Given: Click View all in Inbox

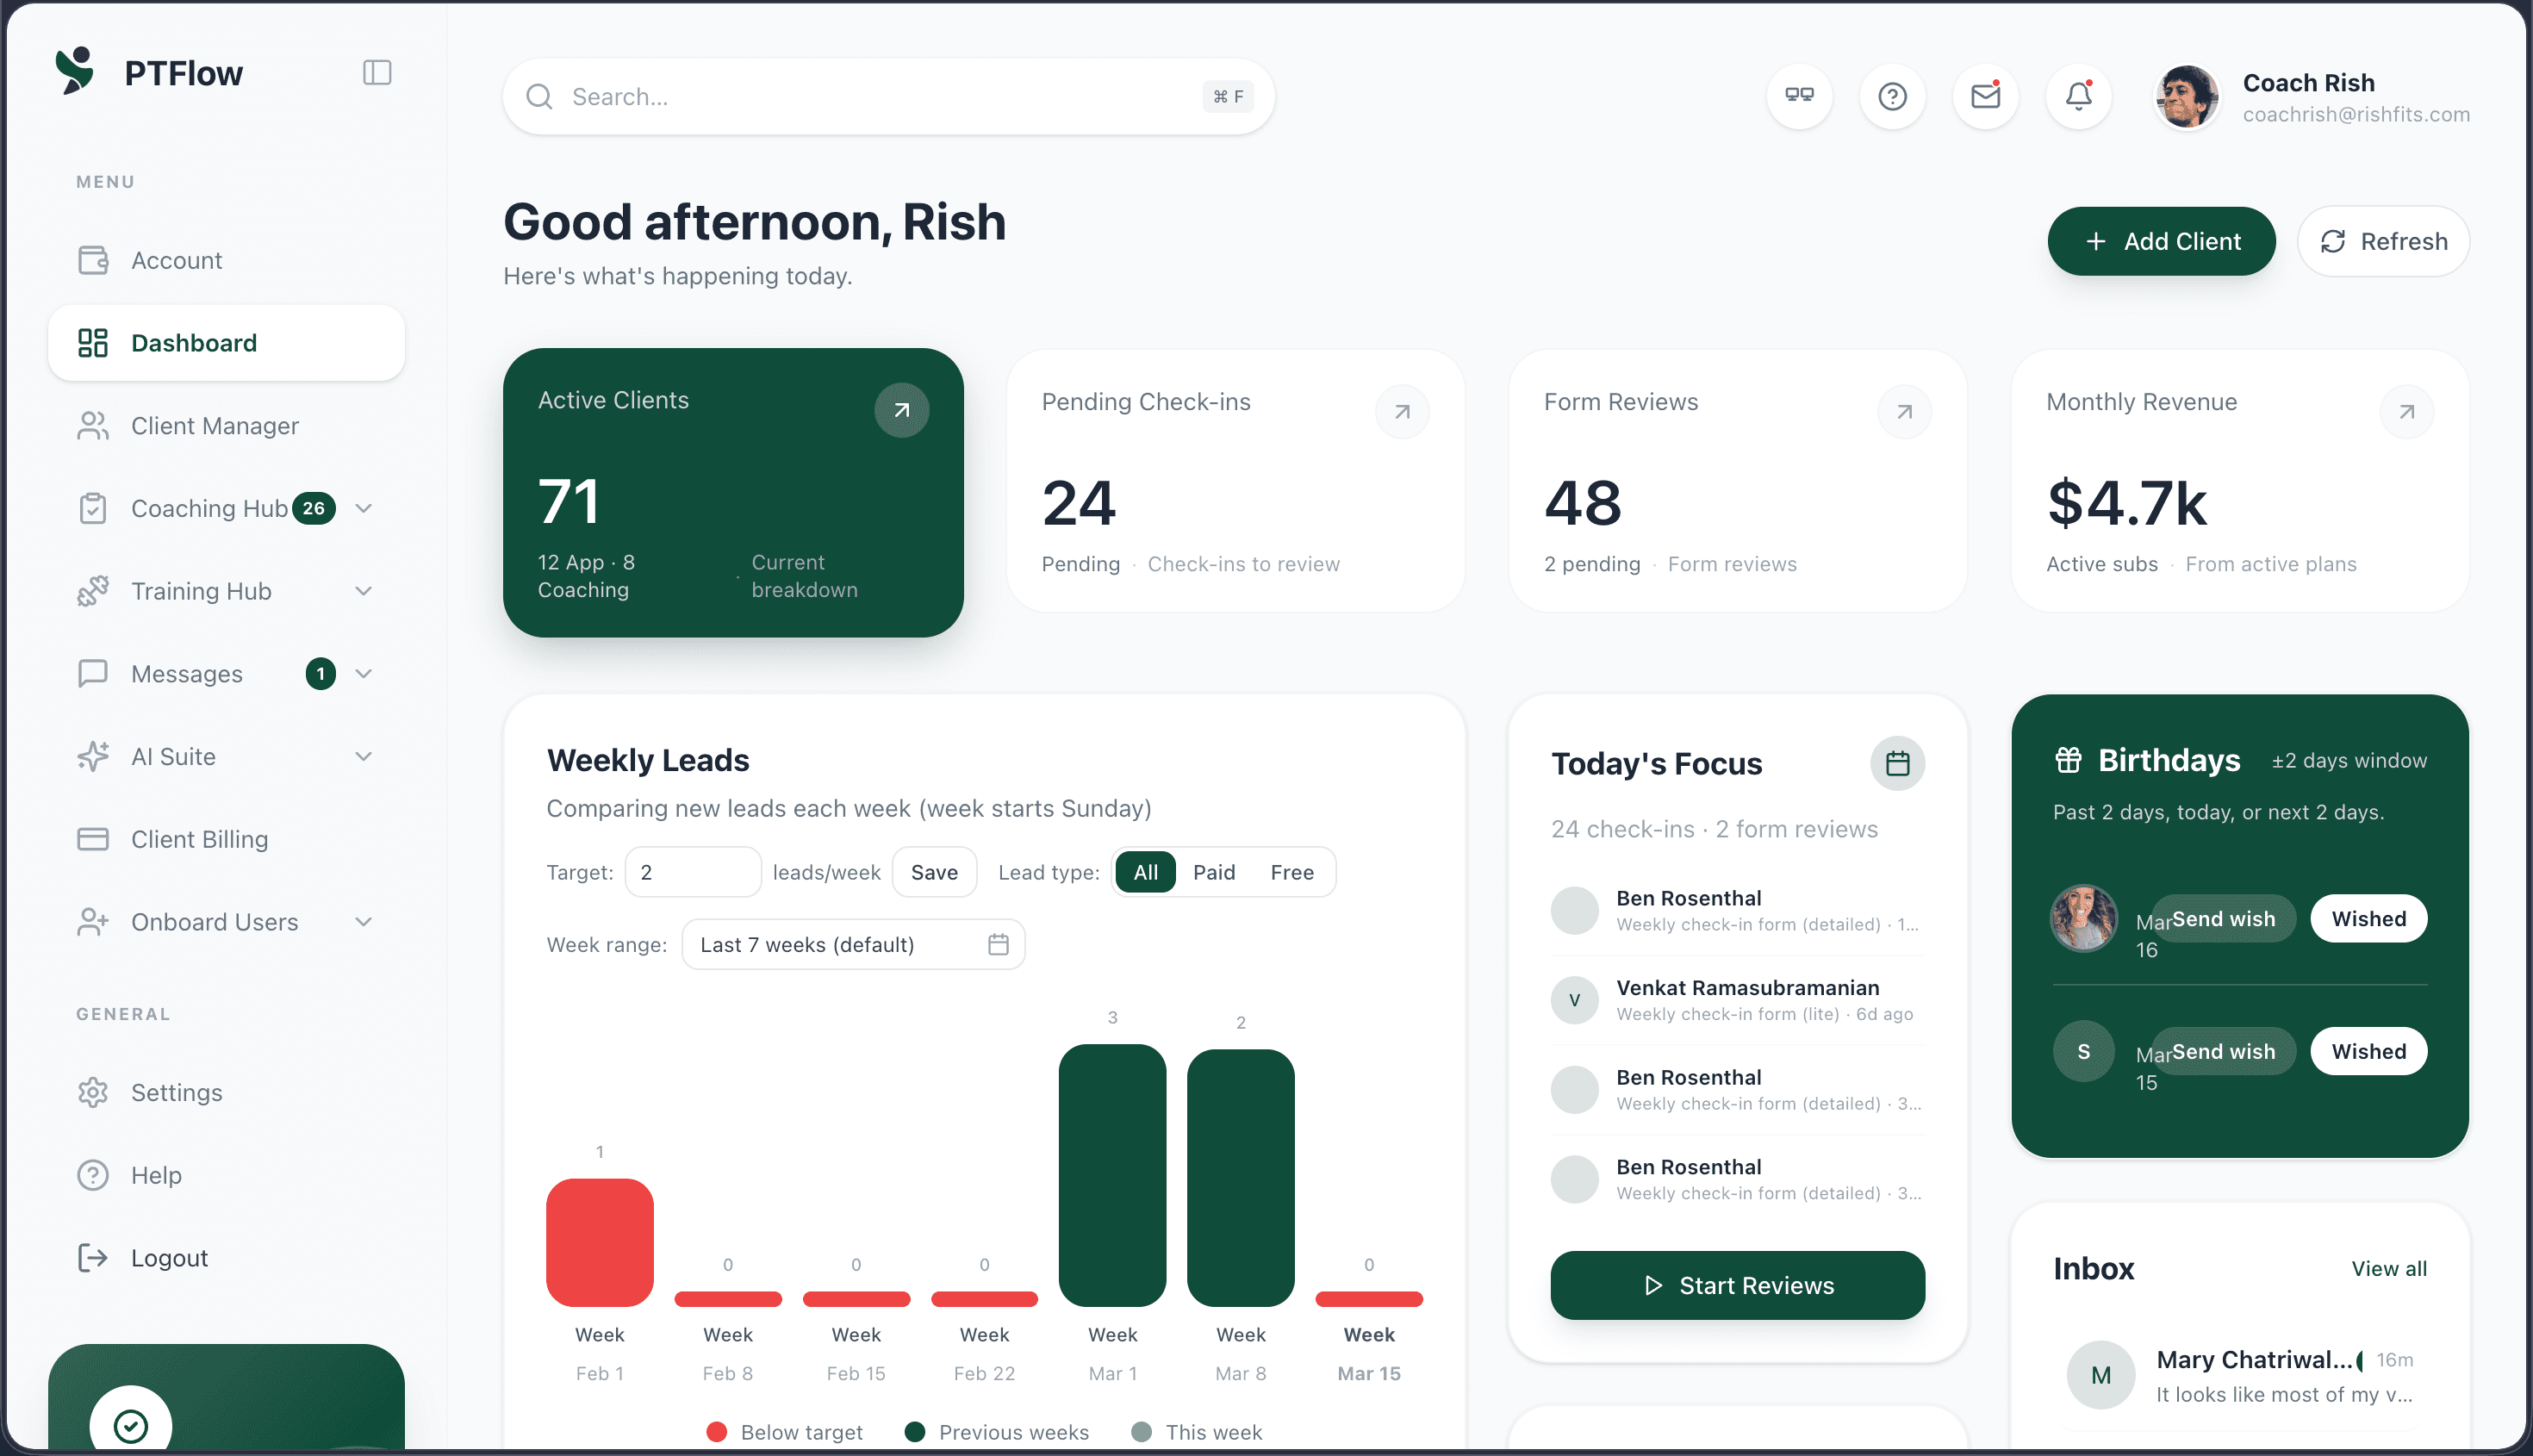Looking at the screenshot, I should point(2388,1268).
